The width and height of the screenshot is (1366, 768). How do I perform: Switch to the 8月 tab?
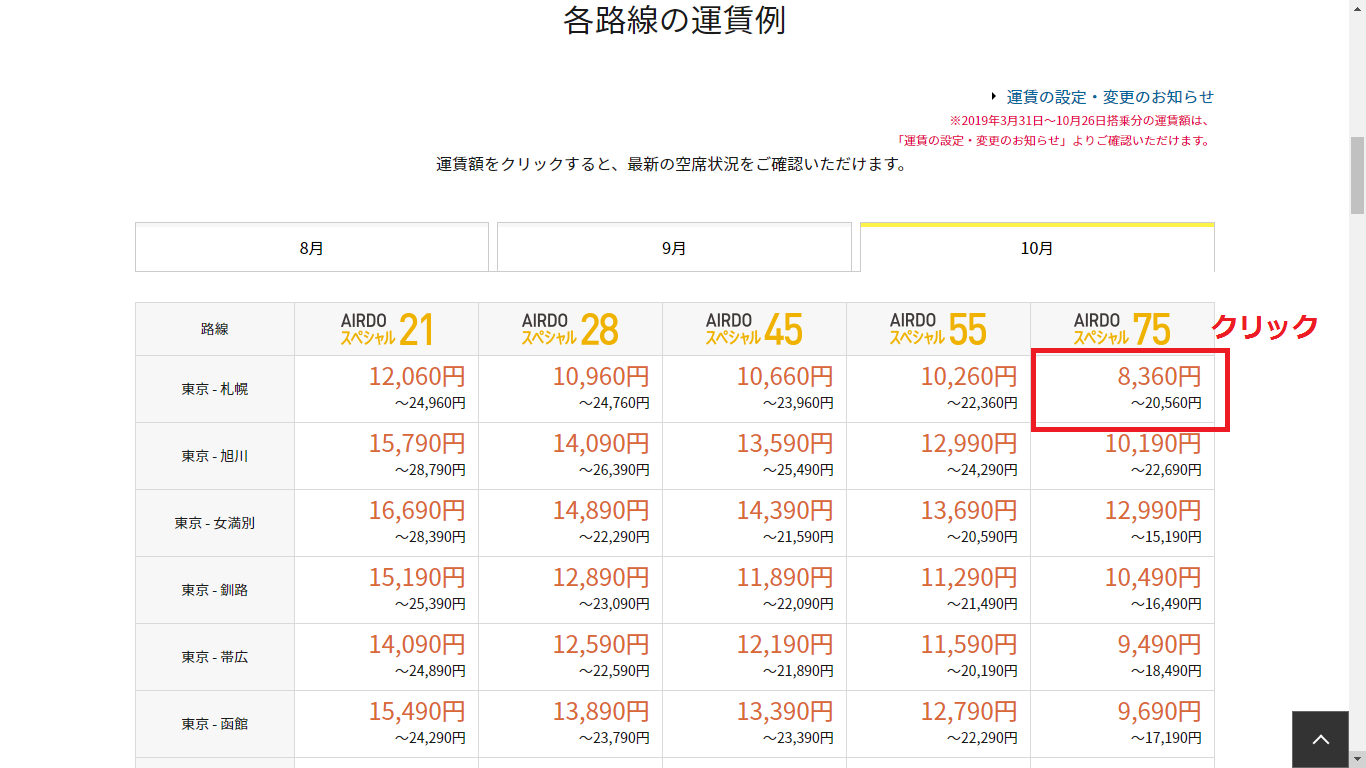pos(312,248)
